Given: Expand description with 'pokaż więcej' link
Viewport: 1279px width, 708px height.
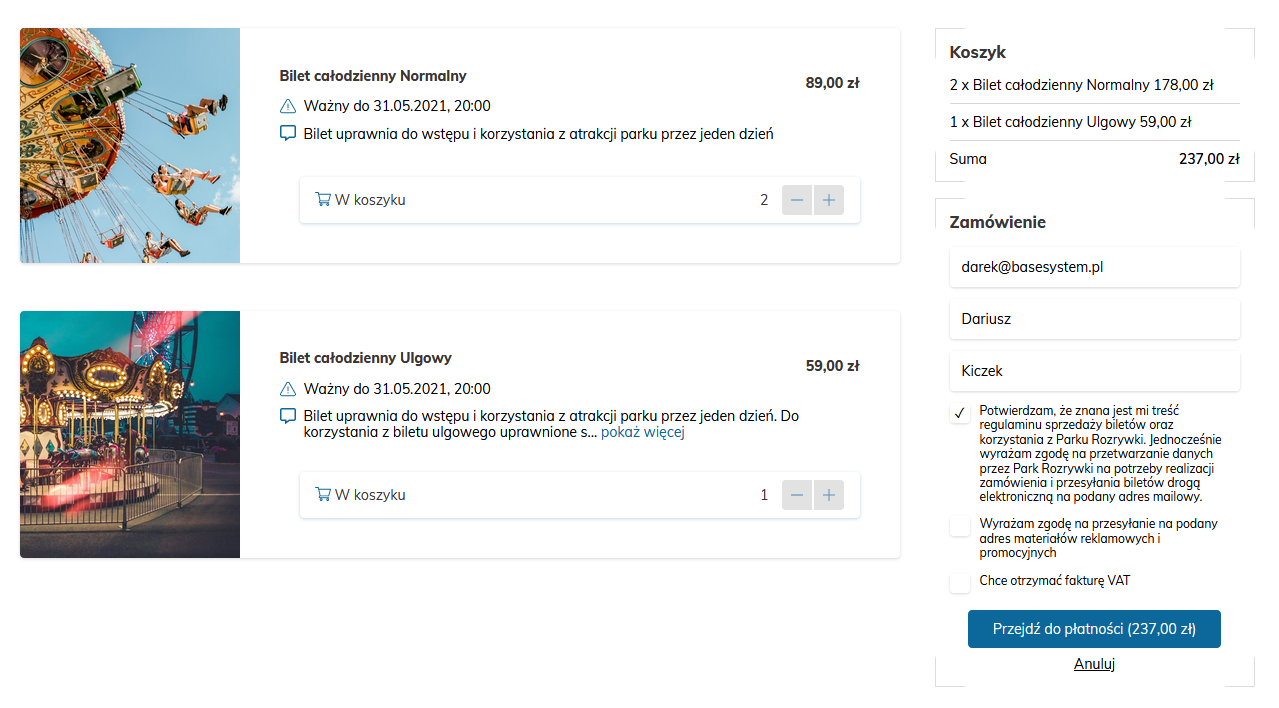Looking at the screenshot, I should (x=642, y=433).
